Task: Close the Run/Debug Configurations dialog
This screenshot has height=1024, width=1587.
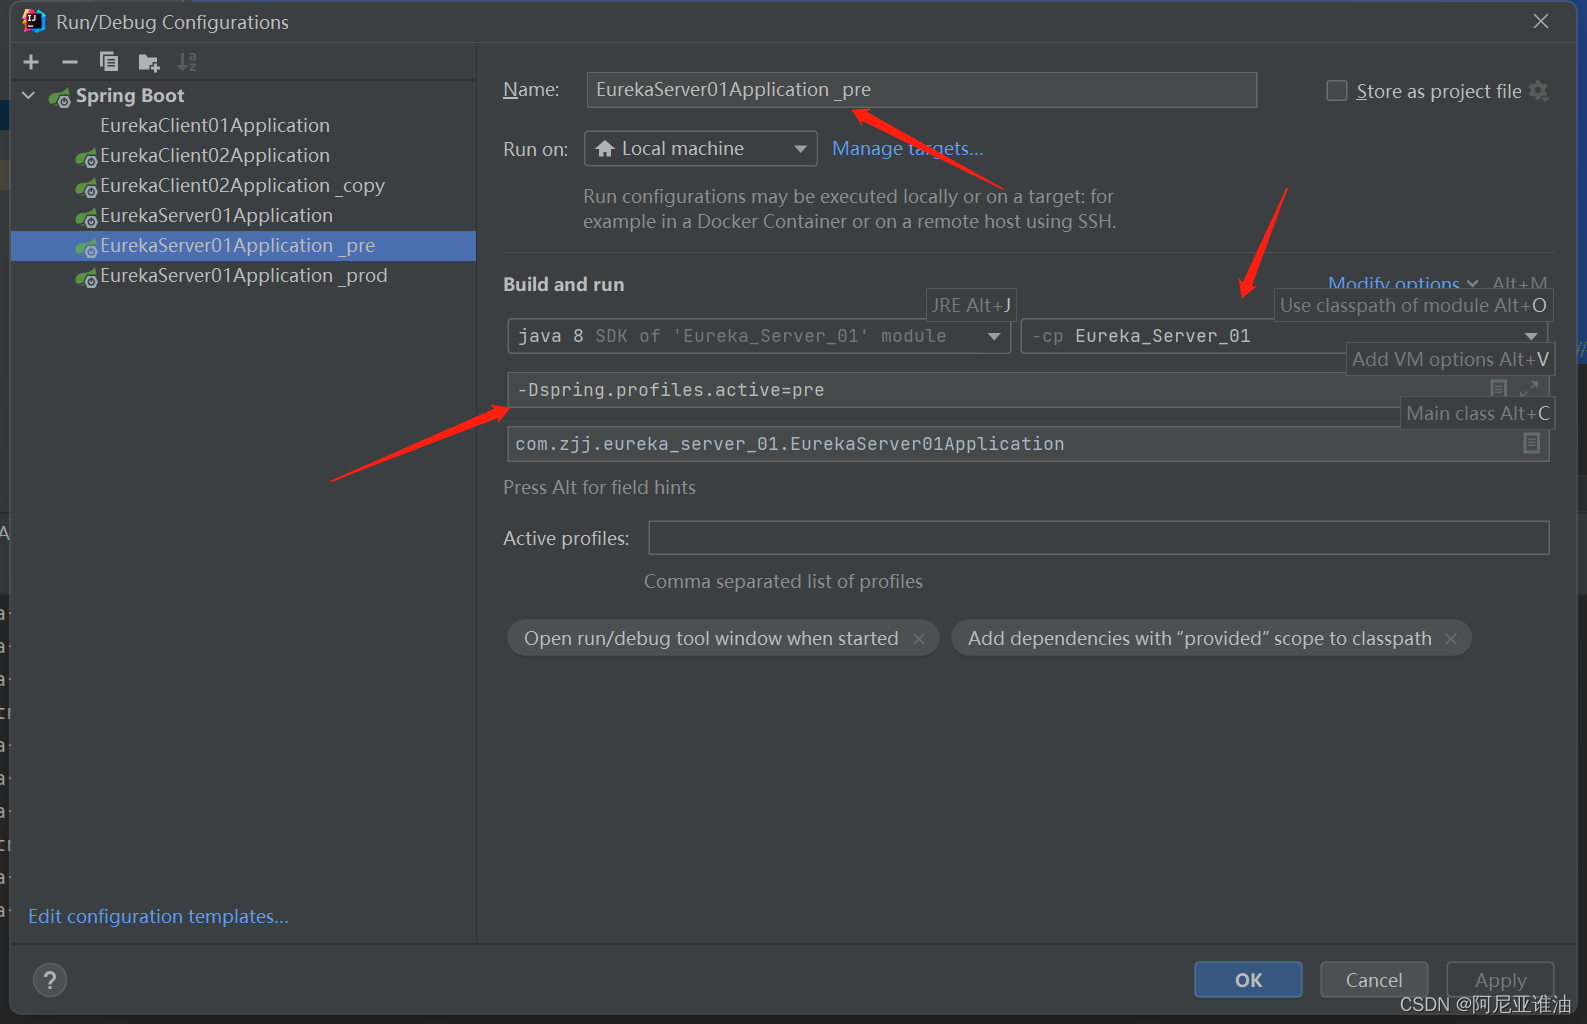Action: (1541, 21)
